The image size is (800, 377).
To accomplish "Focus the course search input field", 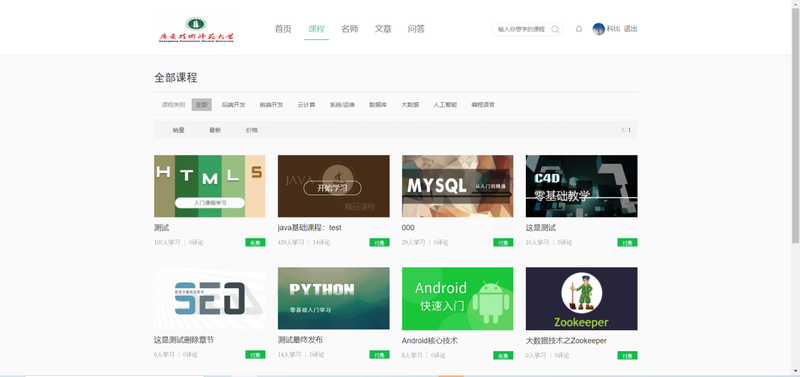I will [522, 30].
